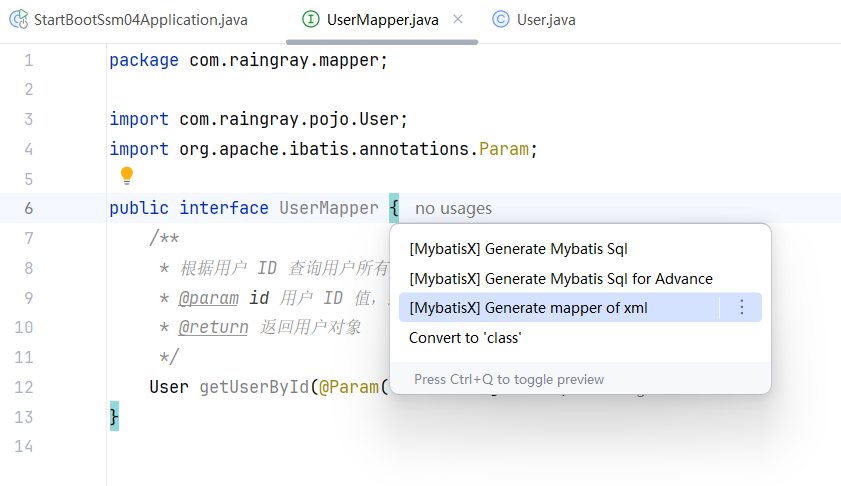Click 'com.raingray.pojo.User' import text

[x=289, y=119]
